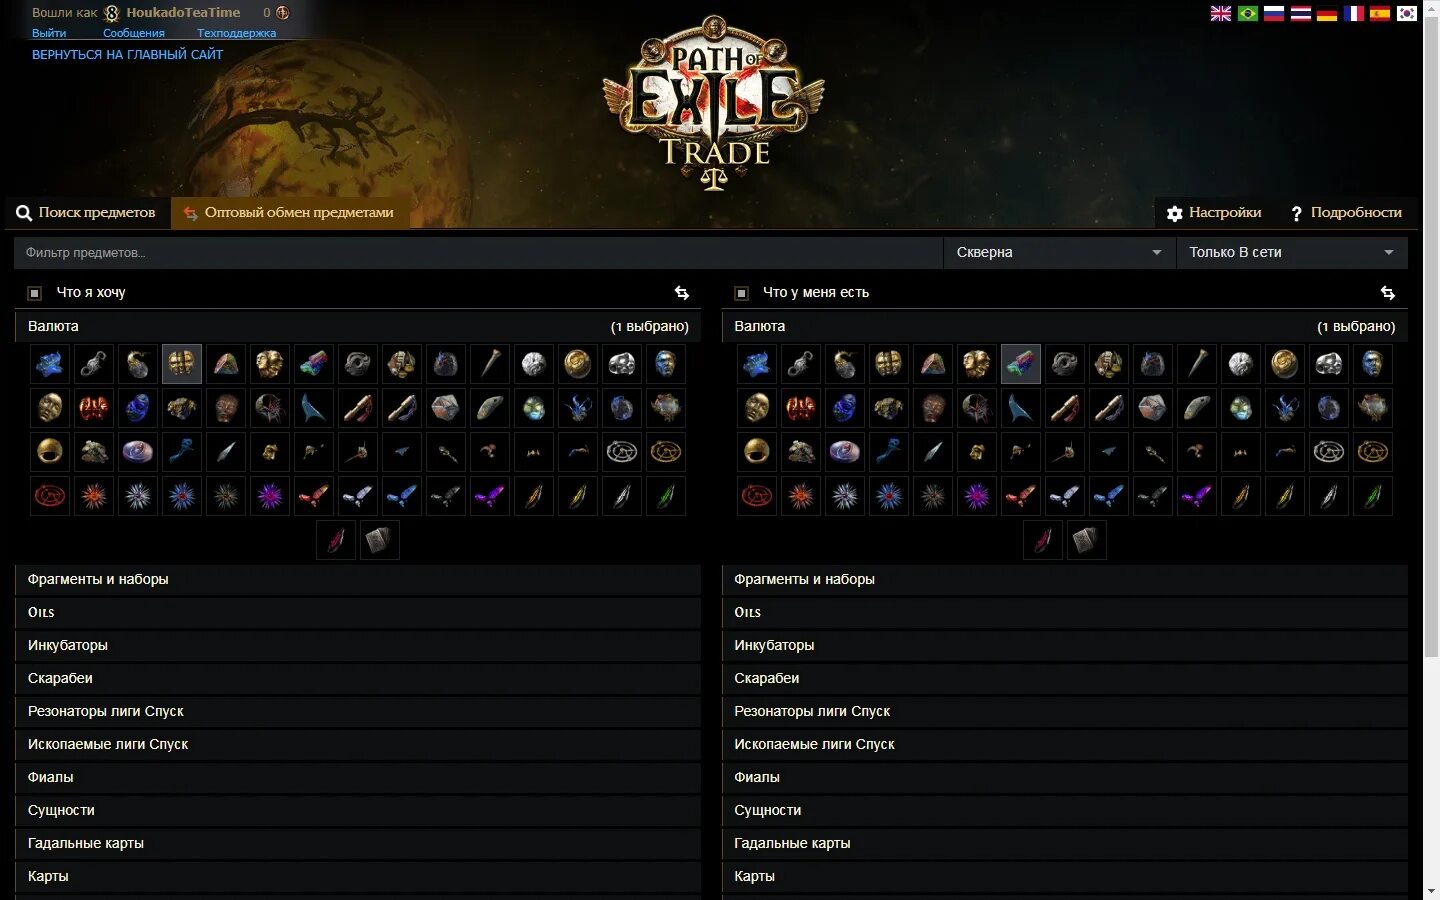Screen dimensions: 1440x900
Task: Log out via the Выйти link
Action: click(49, 33)
